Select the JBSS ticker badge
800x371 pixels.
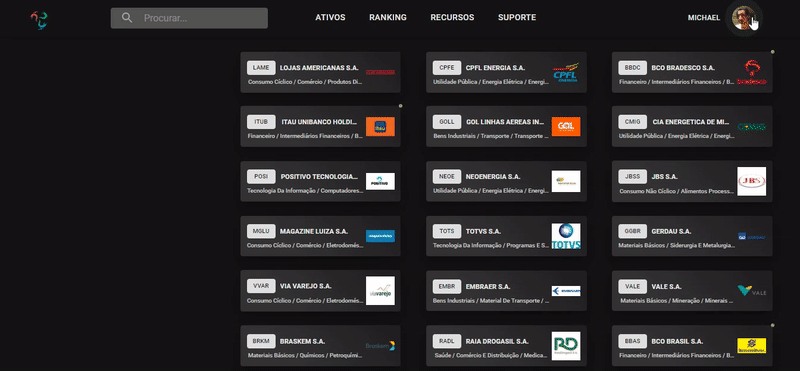pos(633,177)
